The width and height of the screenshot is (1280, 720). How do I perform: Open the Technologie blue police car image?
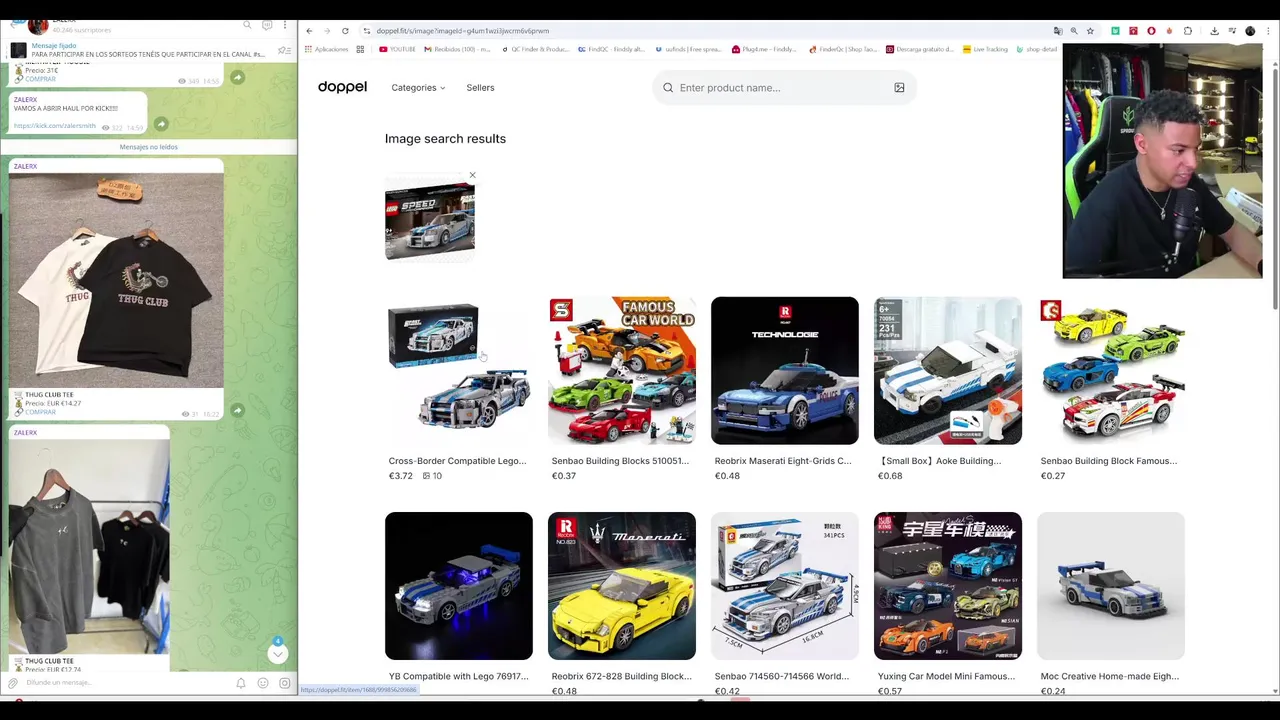tap(785, 370)
